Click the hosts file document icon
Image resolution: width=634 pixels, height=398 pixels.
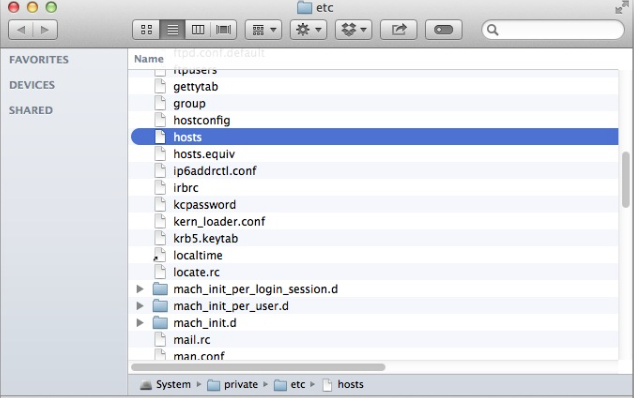(x=160, y=137)
